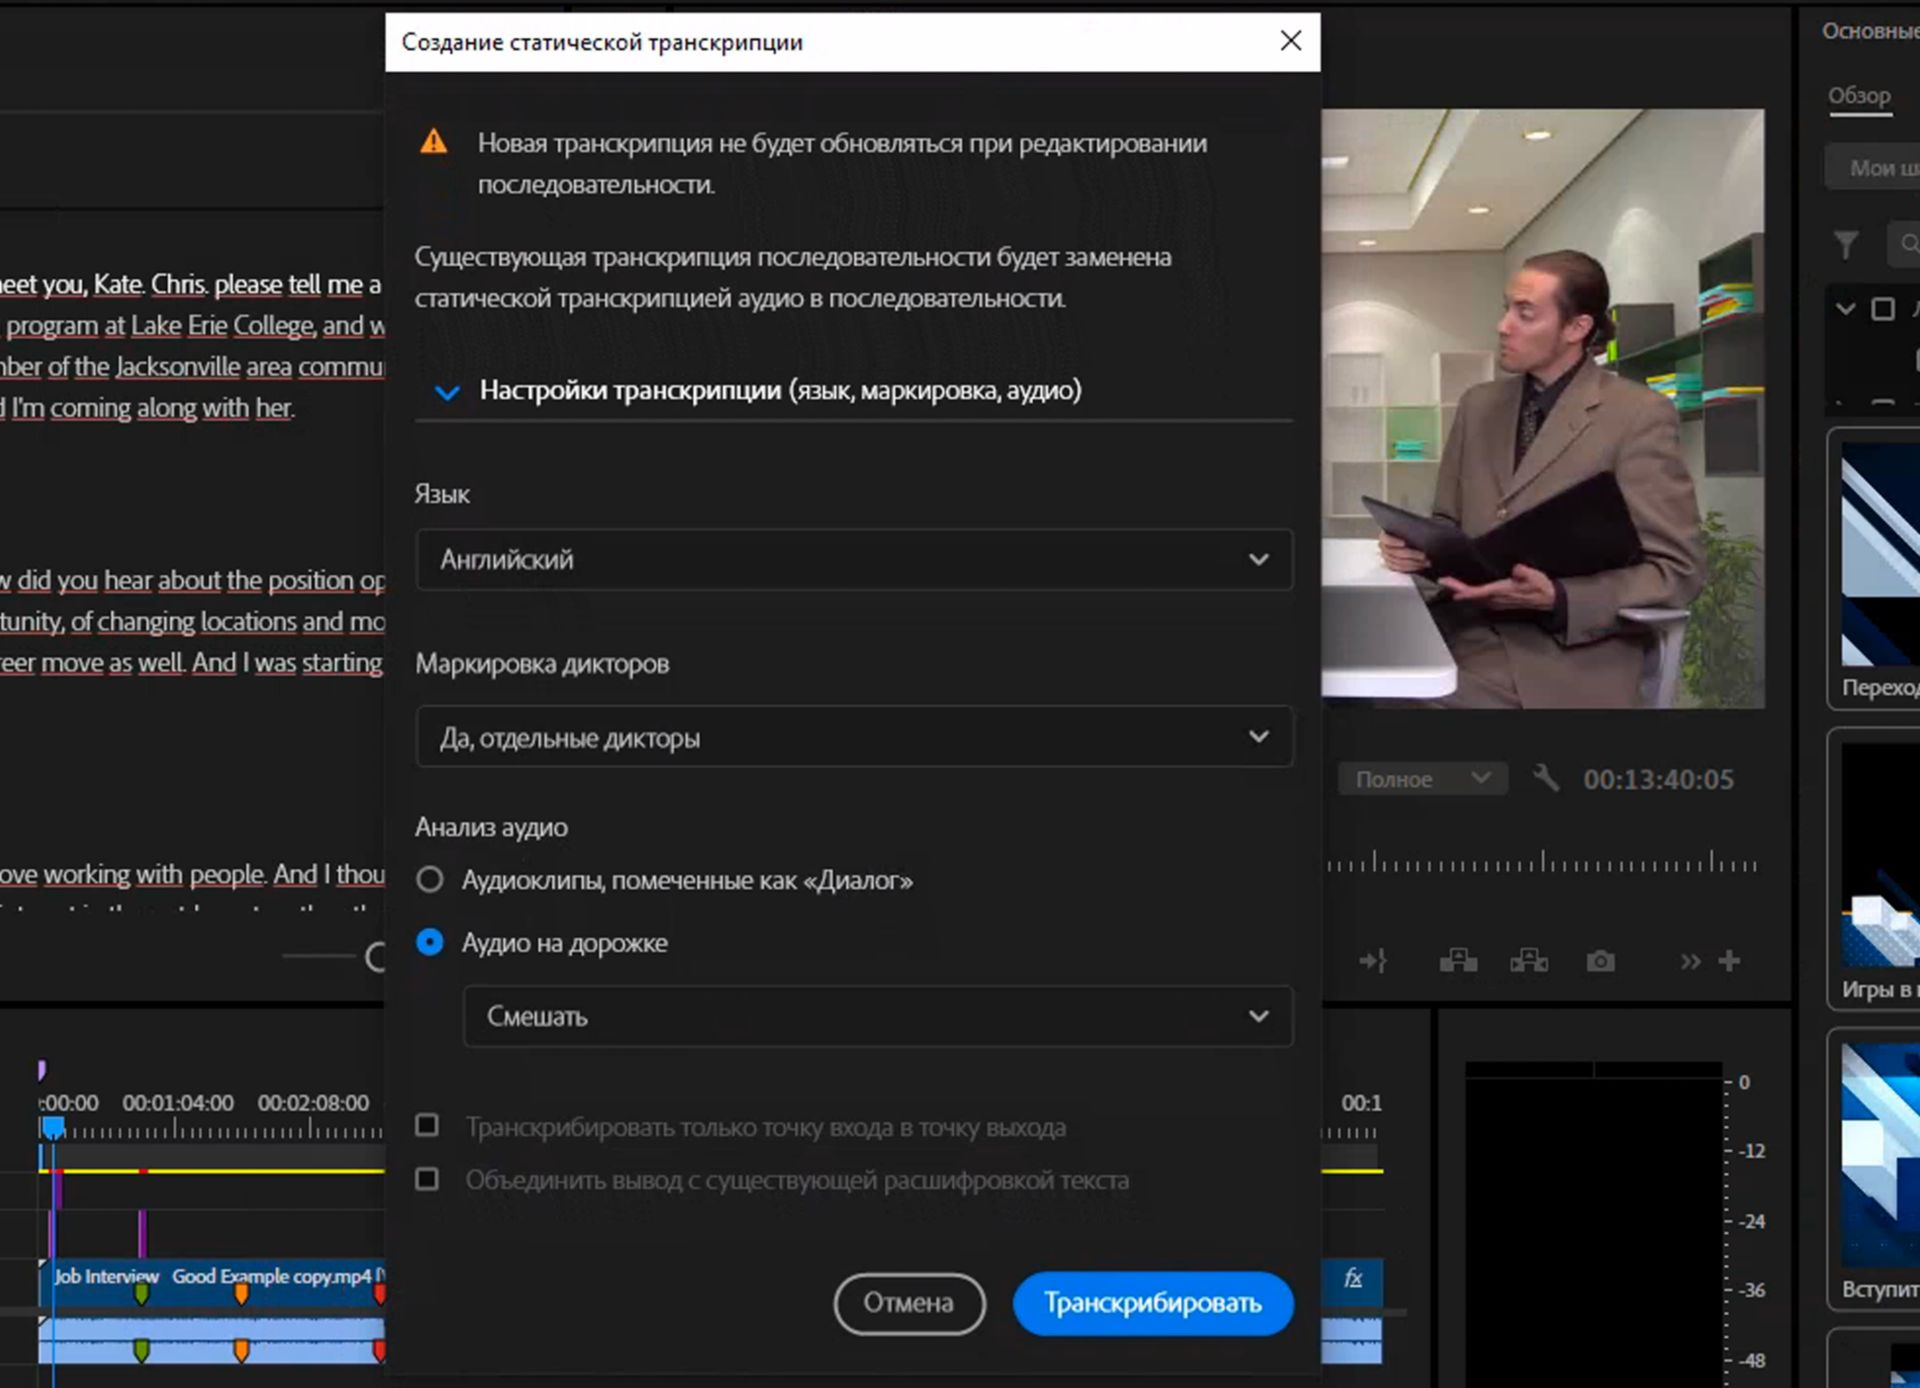The height and width of the screenshot is (1388, 1920).
Task: Click 'Отмена' to cancel transcription
Action: 906,1303
